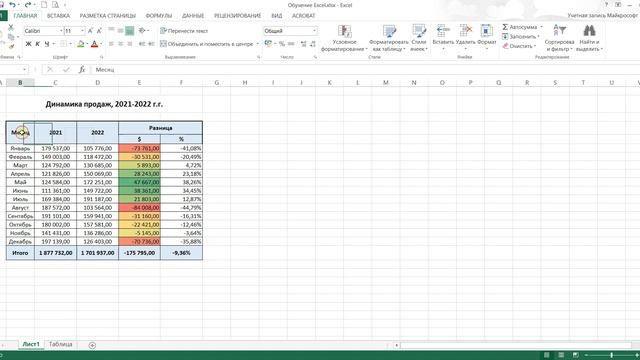Open Sort and Filter (Сортировка и фильтр)

pos(559,38)
